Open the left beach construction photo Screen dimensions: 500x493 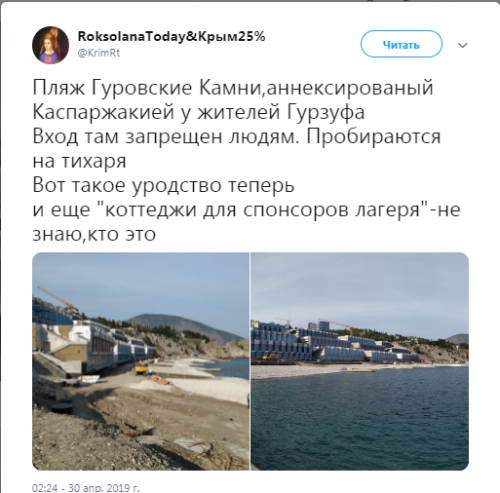click(x=141, y=361)
